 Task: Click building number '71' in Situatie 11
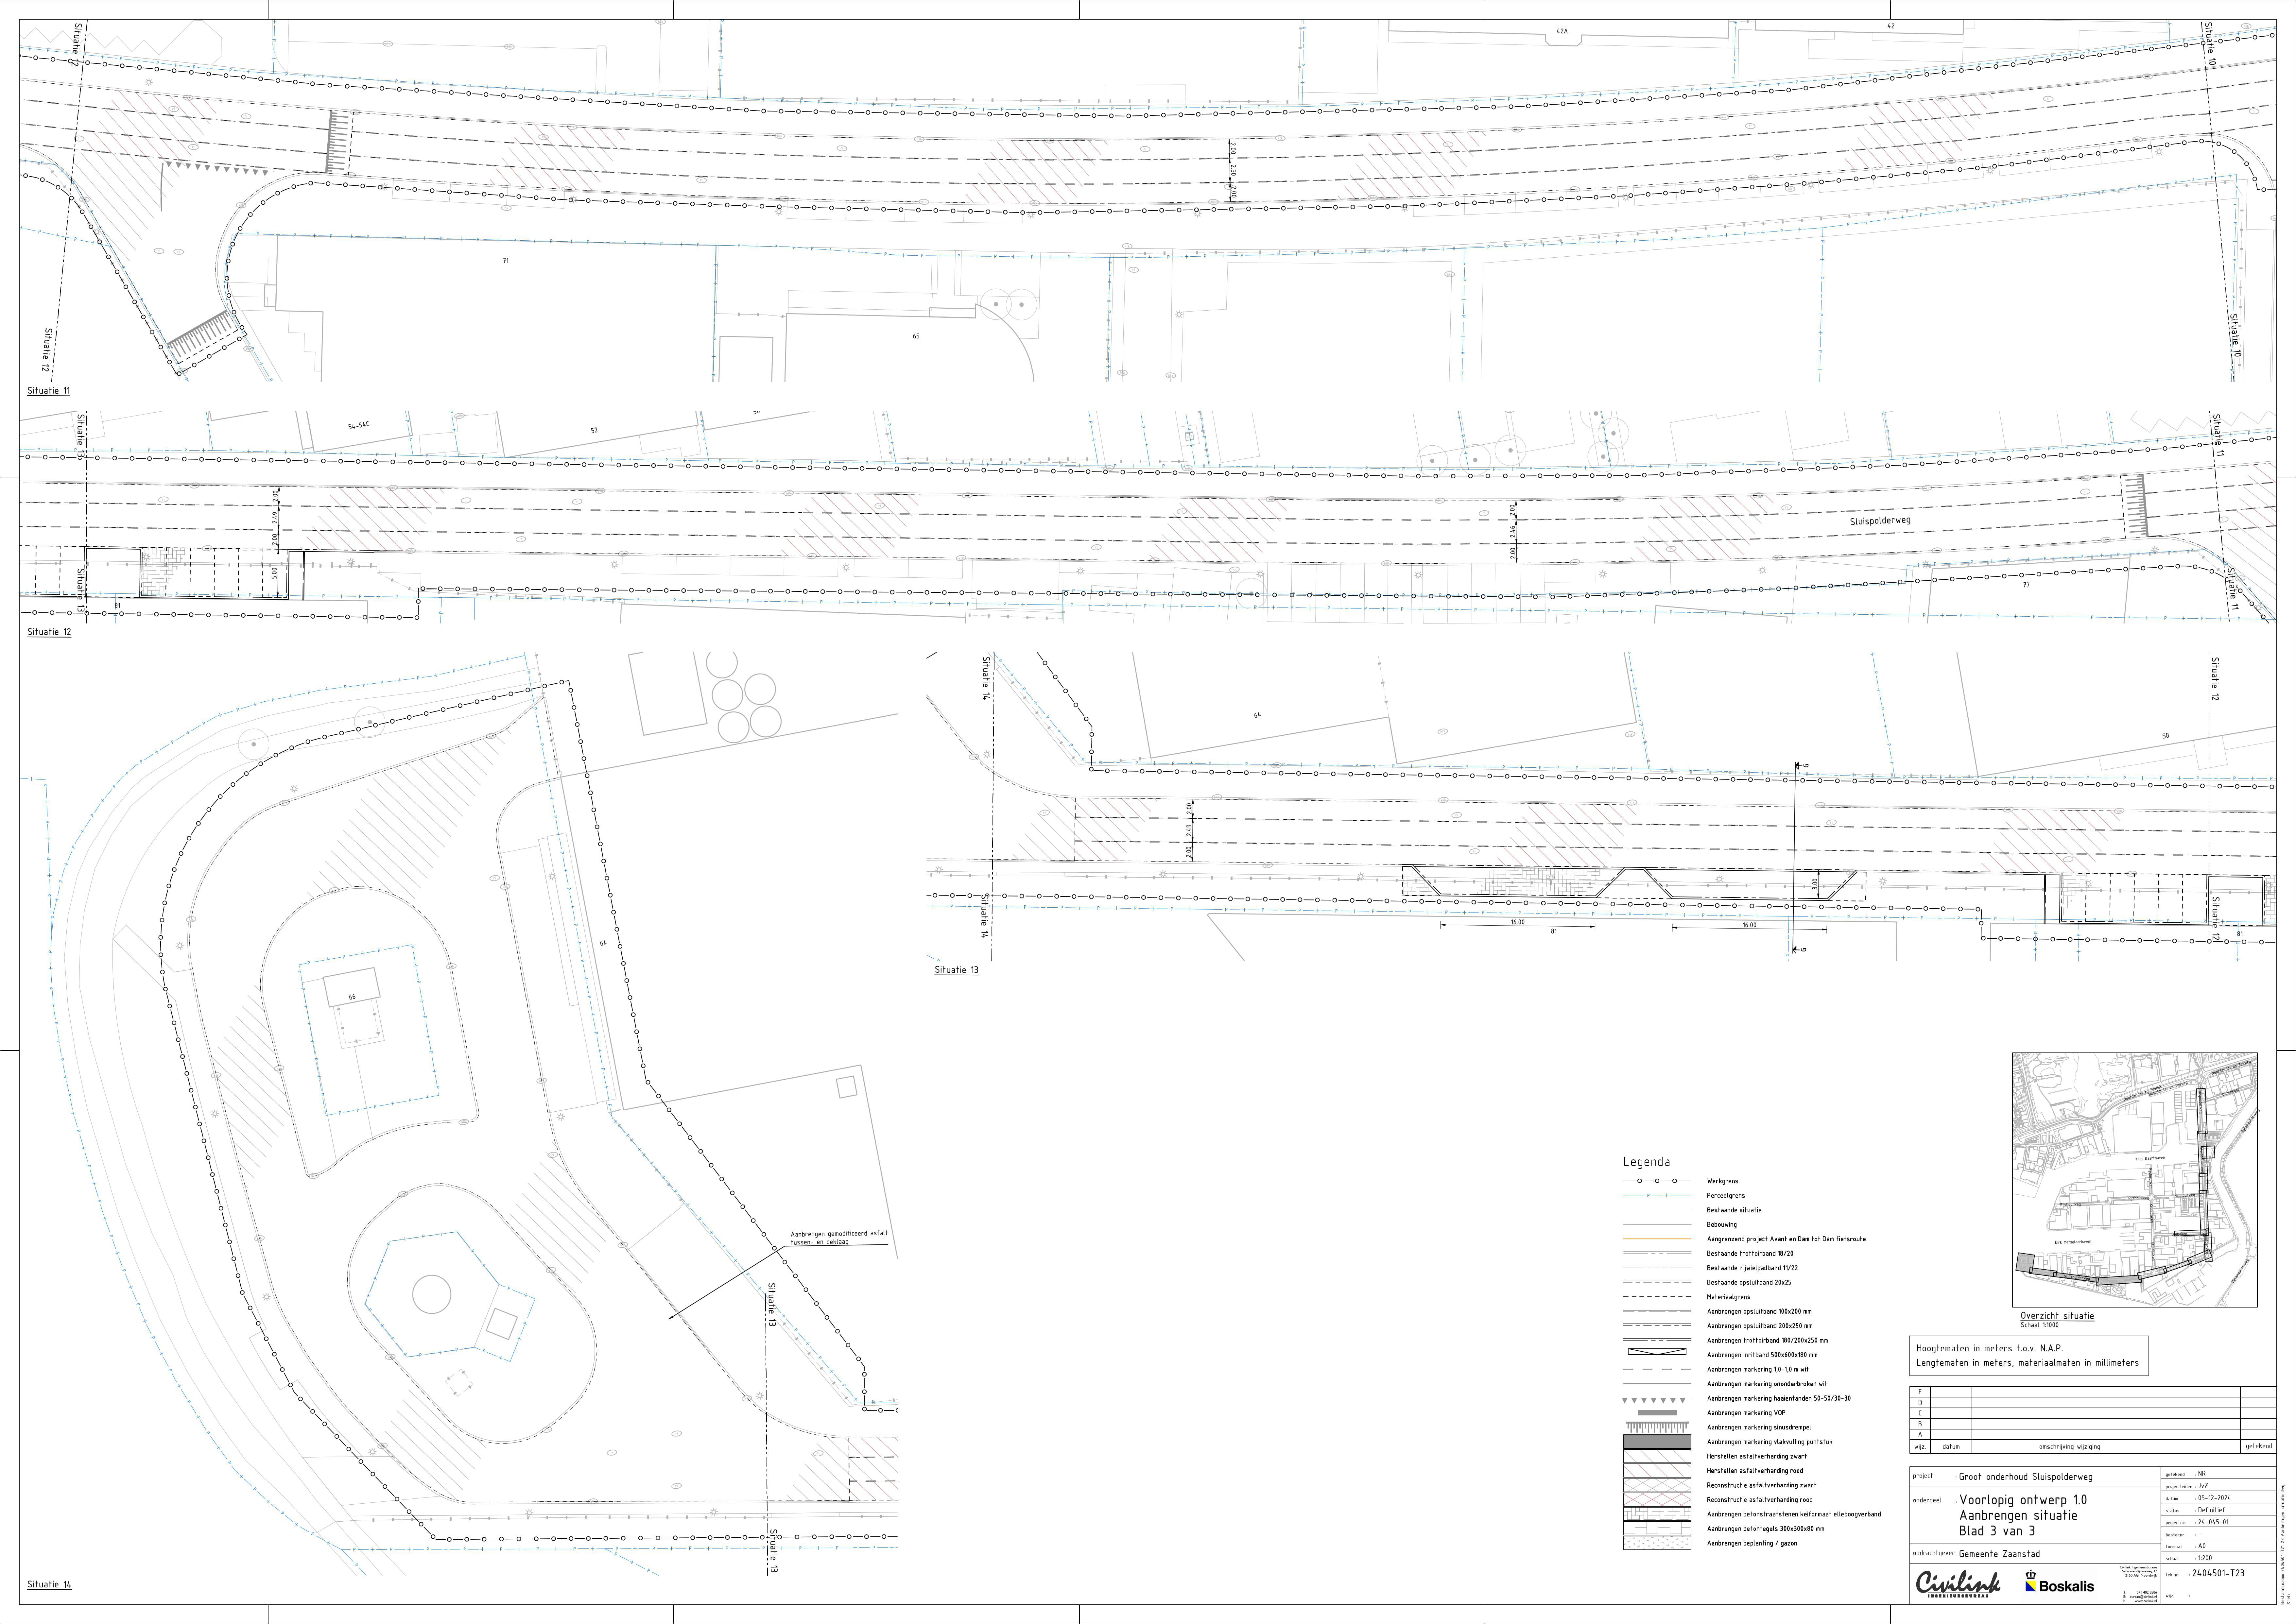pyautogui.click(x=506, y=261)
